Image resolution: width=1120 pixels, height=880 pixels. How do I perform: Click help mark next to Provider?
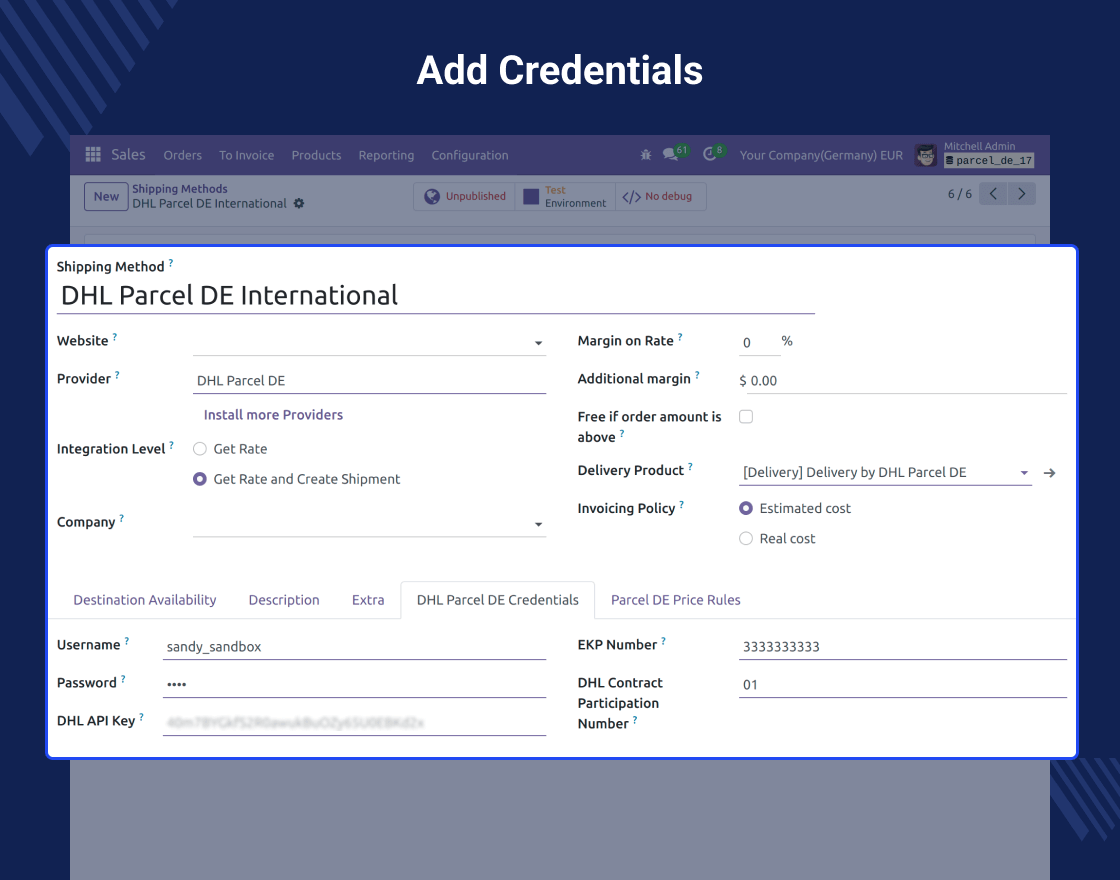coord(117,374)
